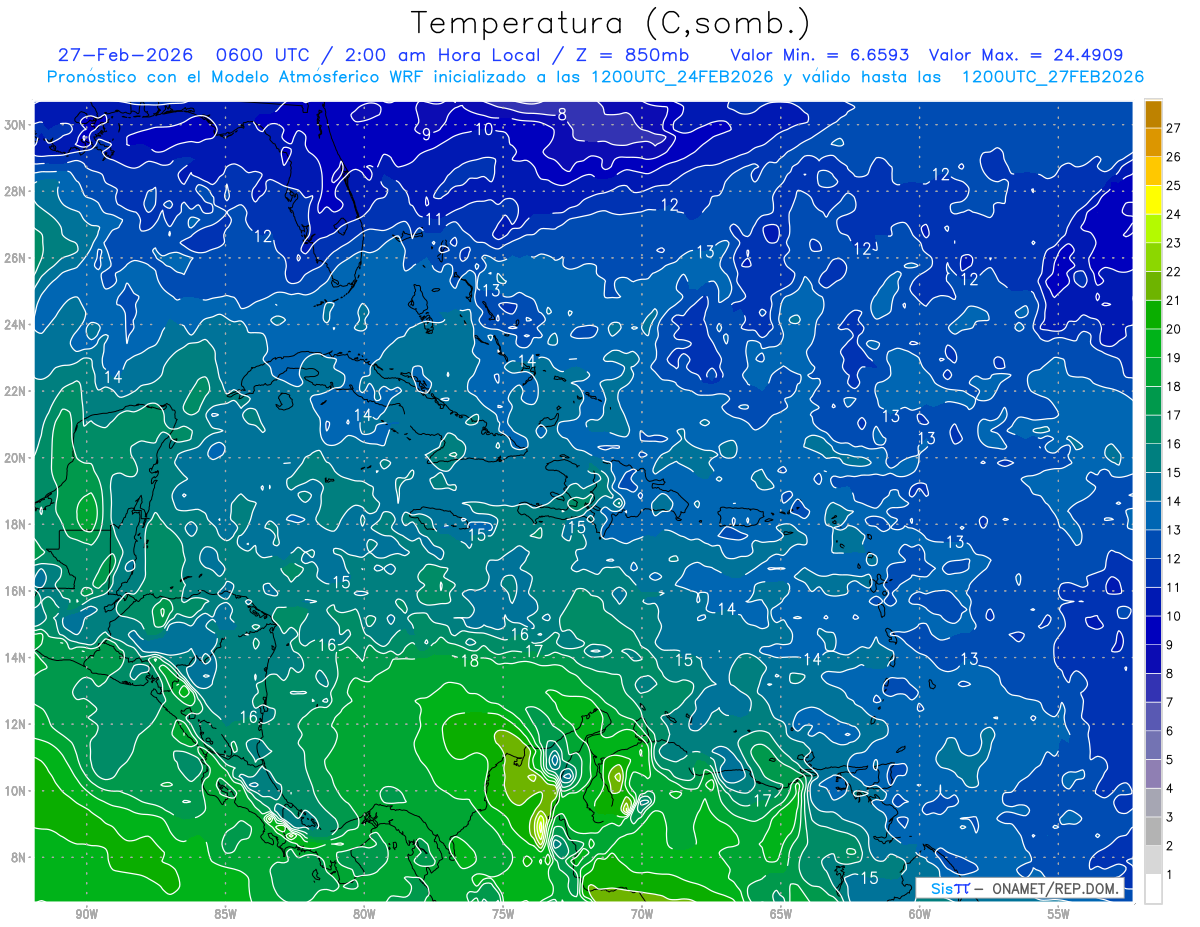Image resolution: width=1200 pixels, height=927 pixels.
Task: Click the "55W" longitude axis label
Action: click(1059, 914)
